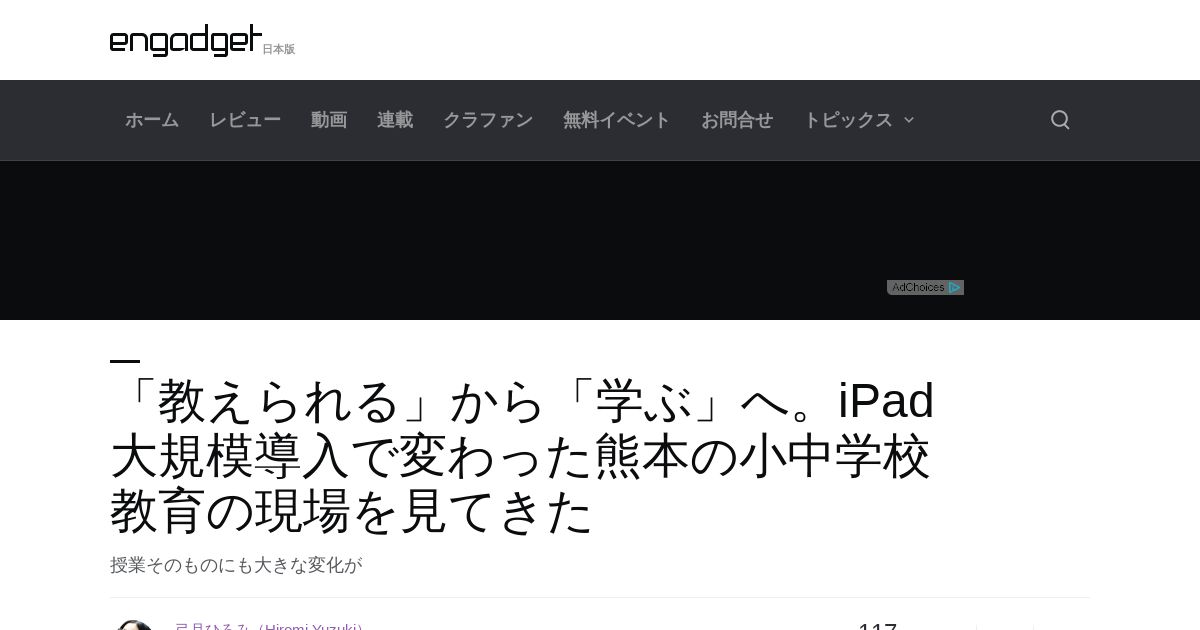Select the 動画 menu item

coord(329,120)
